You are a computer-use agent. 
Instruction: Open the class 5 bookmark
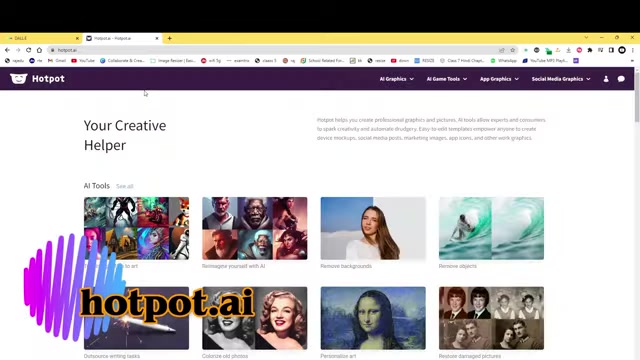[266, 60]
